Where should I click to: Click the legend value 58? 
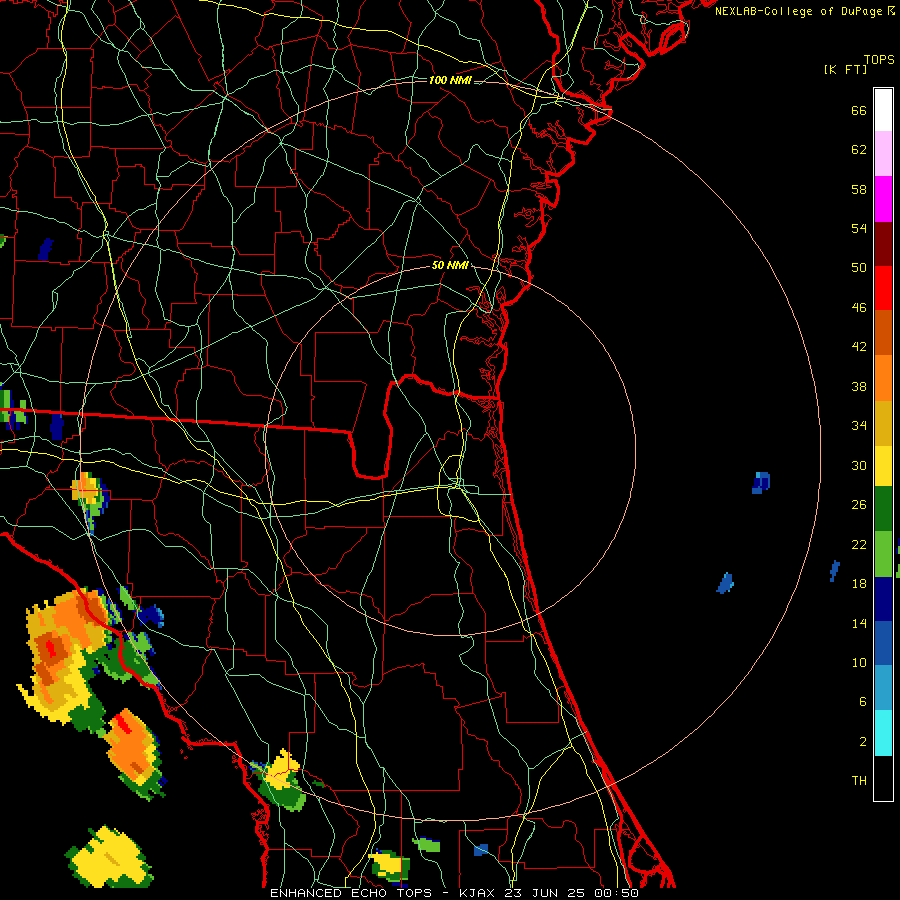(x=859, y=189)
